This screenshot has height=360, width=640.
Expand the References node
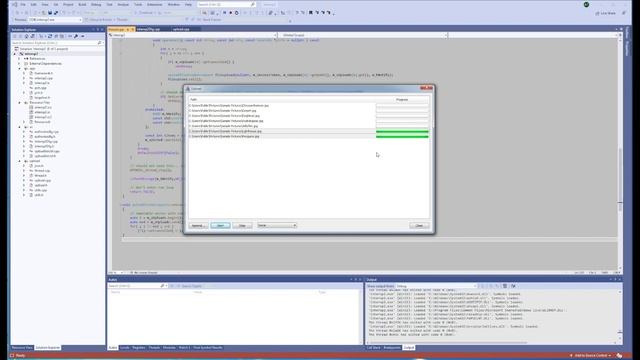pyautogui.click(x=19, y=59)
